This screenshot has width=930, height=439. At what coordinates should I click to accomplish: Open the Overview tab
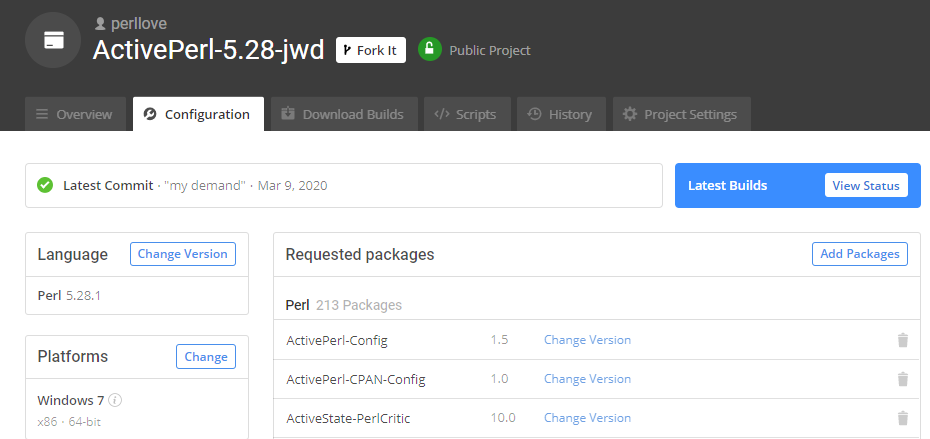point(76,114)
